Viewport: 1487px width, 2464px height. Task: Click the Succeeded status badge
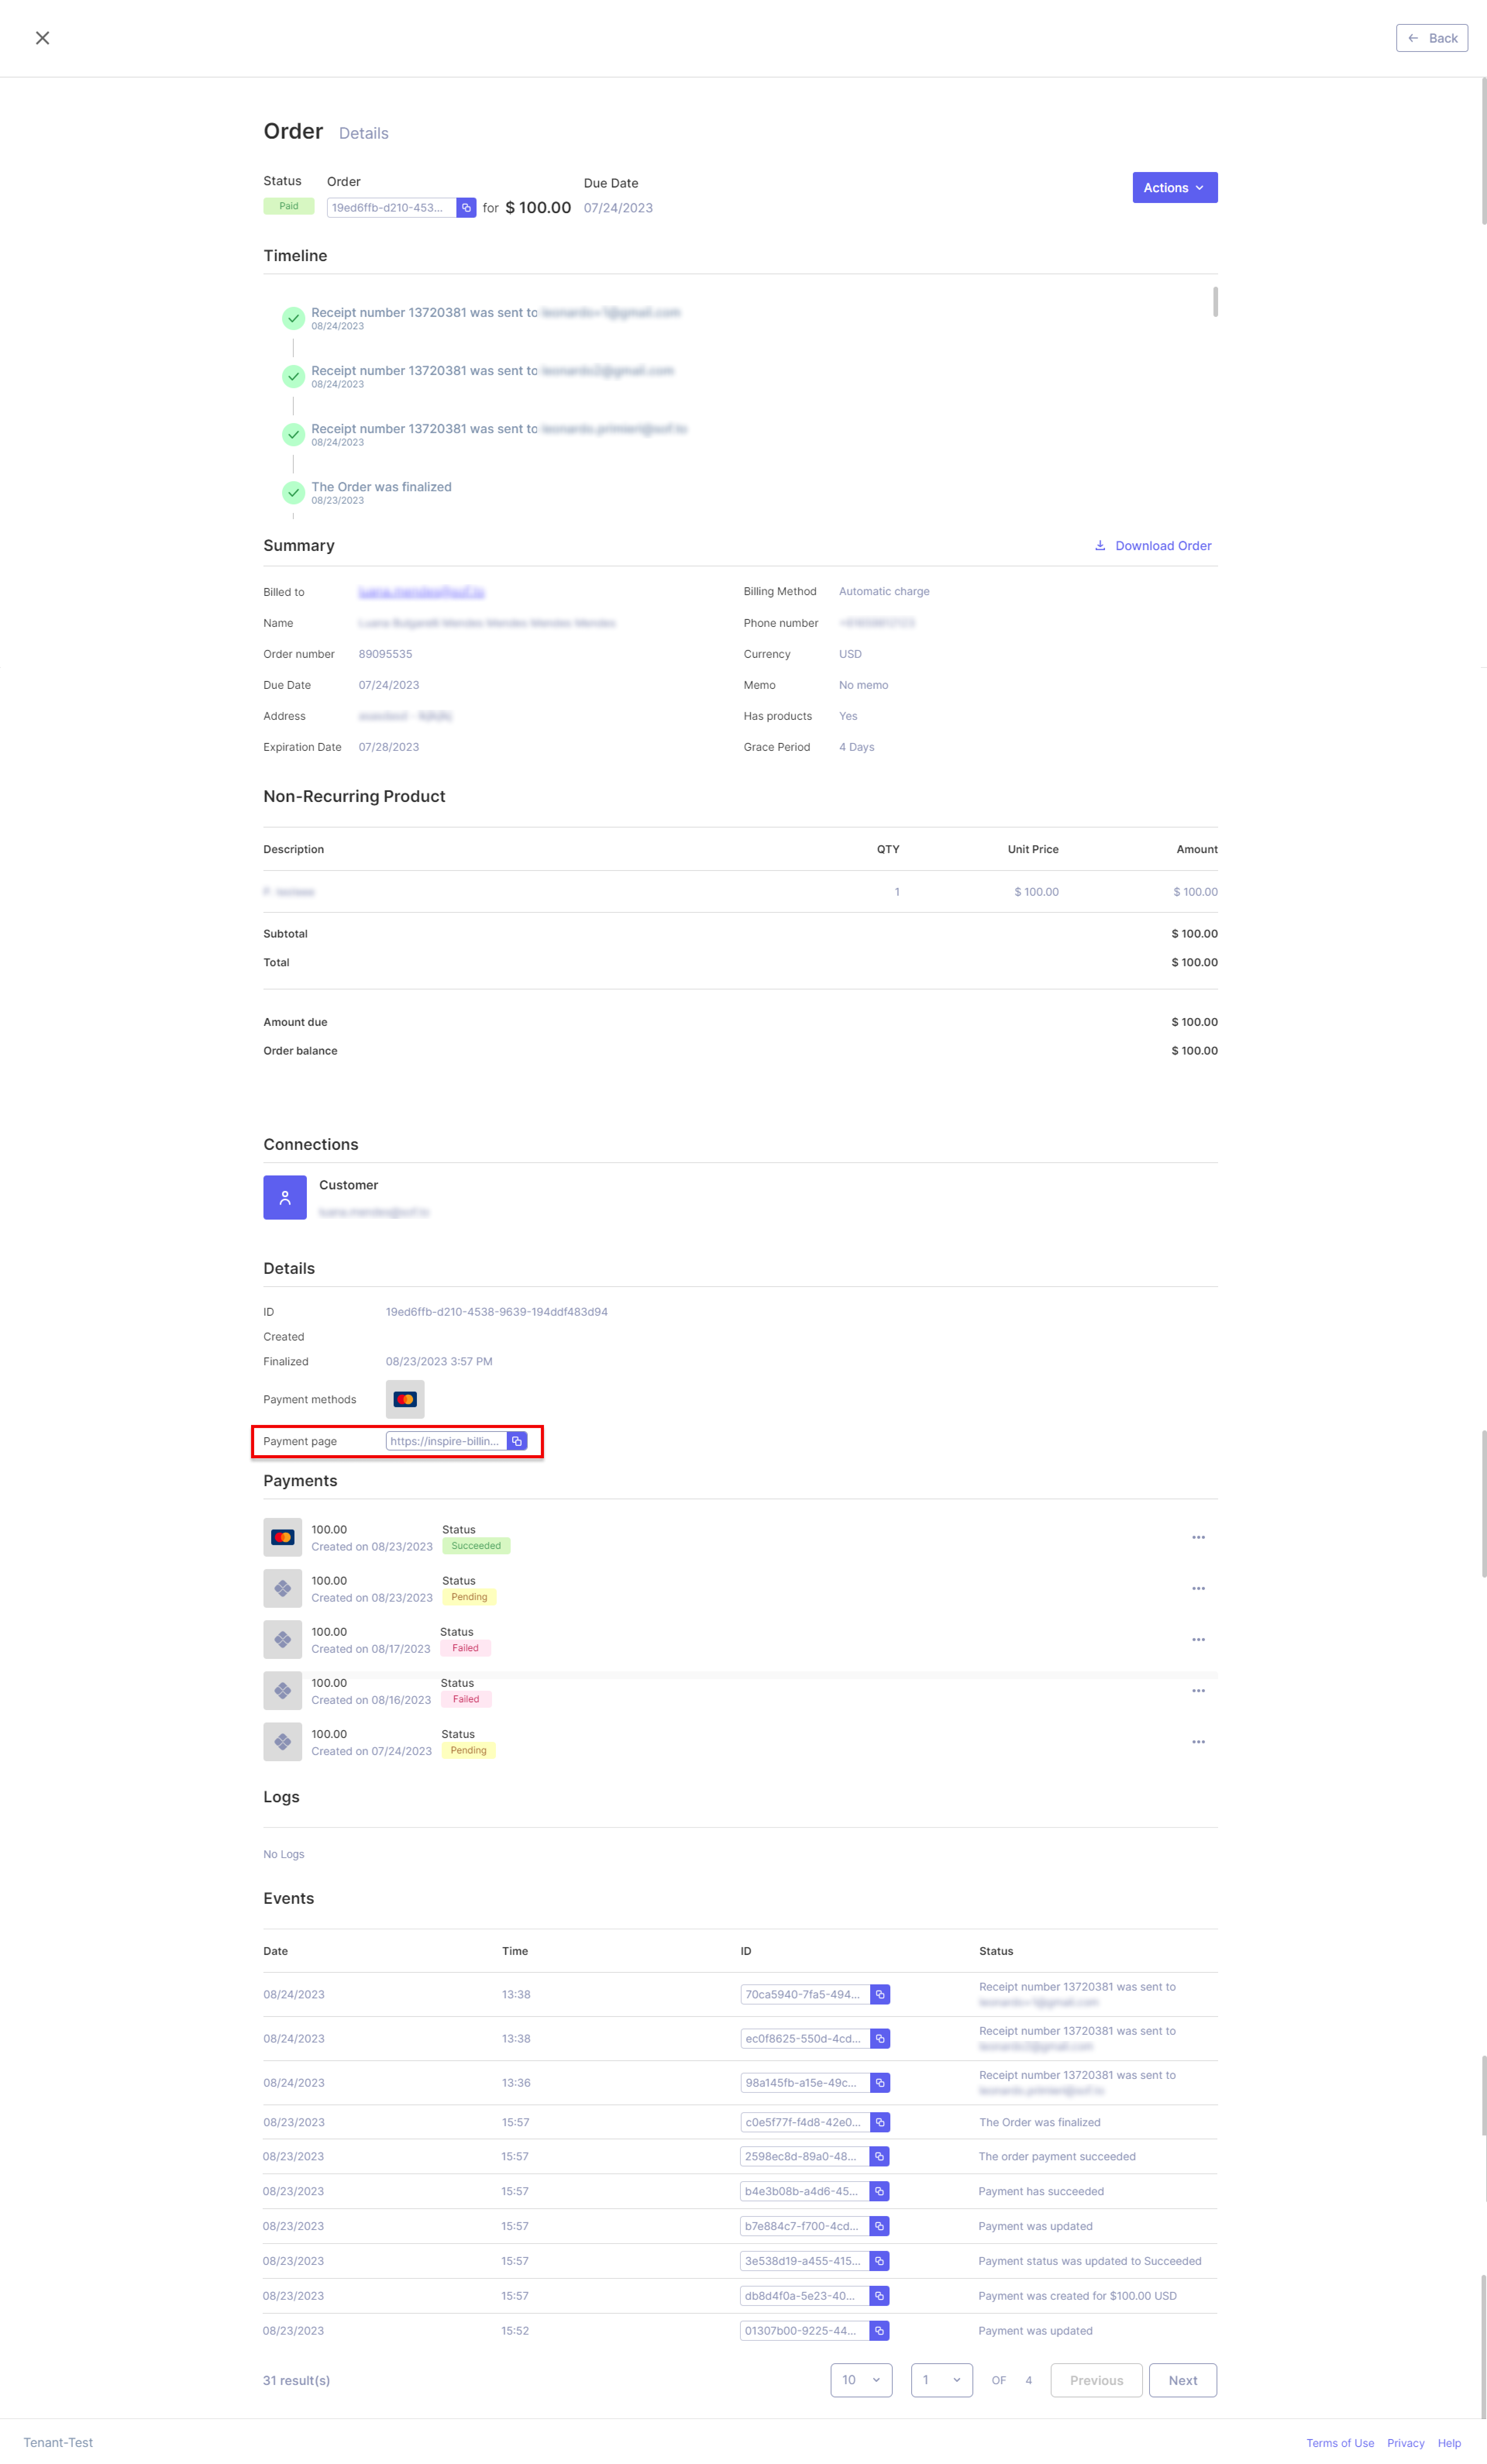[x=476, y=1546]
